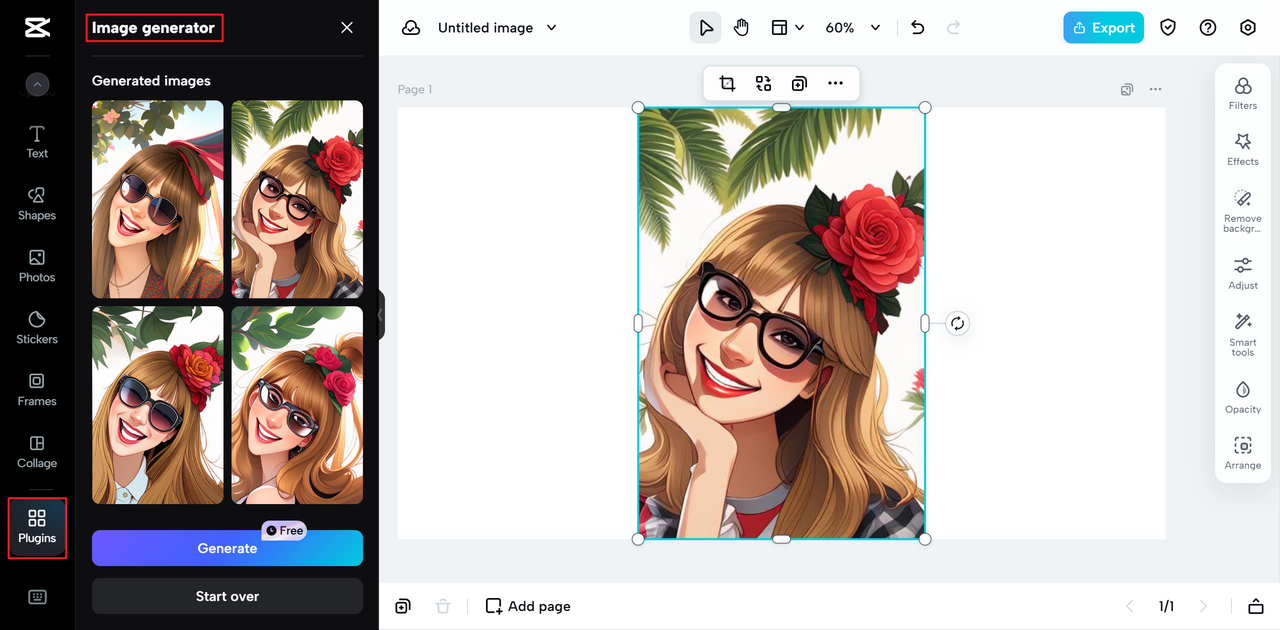Go to the next page arrow
Viewport: 1280px width, 630px height.
1203,606
